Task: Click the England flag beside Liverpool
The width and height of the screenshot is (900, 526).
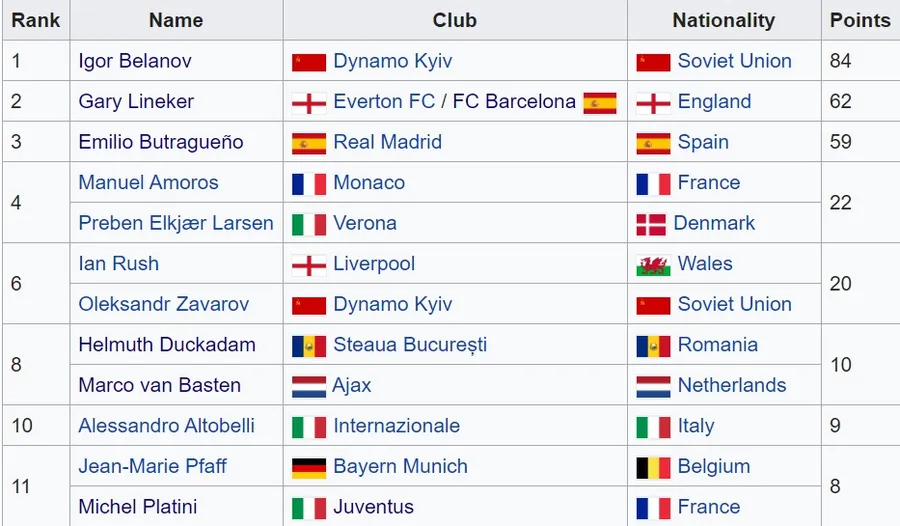Action: pos(309,265)
